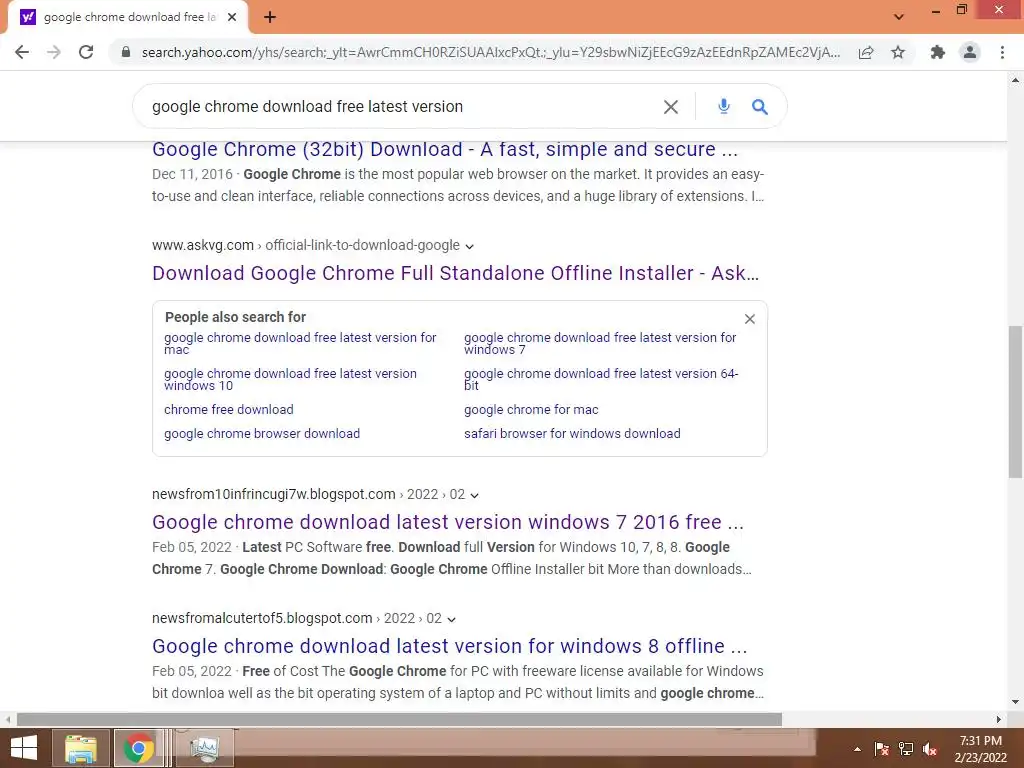Click the Yahoo search query input field
The height and width of the screenshot is (768, 1024).
tap(400, 106)
